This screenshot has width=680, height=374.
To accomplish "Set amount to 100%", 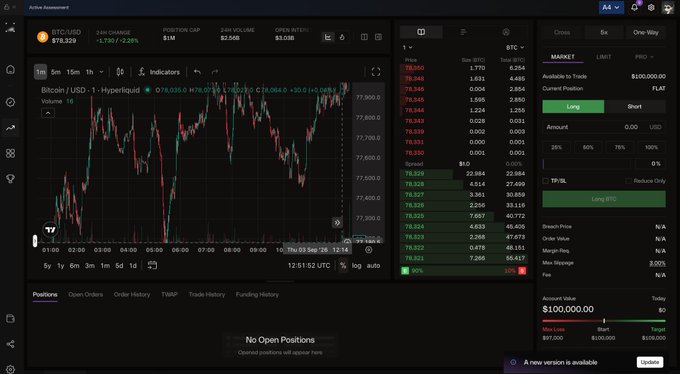I will 651,148.
